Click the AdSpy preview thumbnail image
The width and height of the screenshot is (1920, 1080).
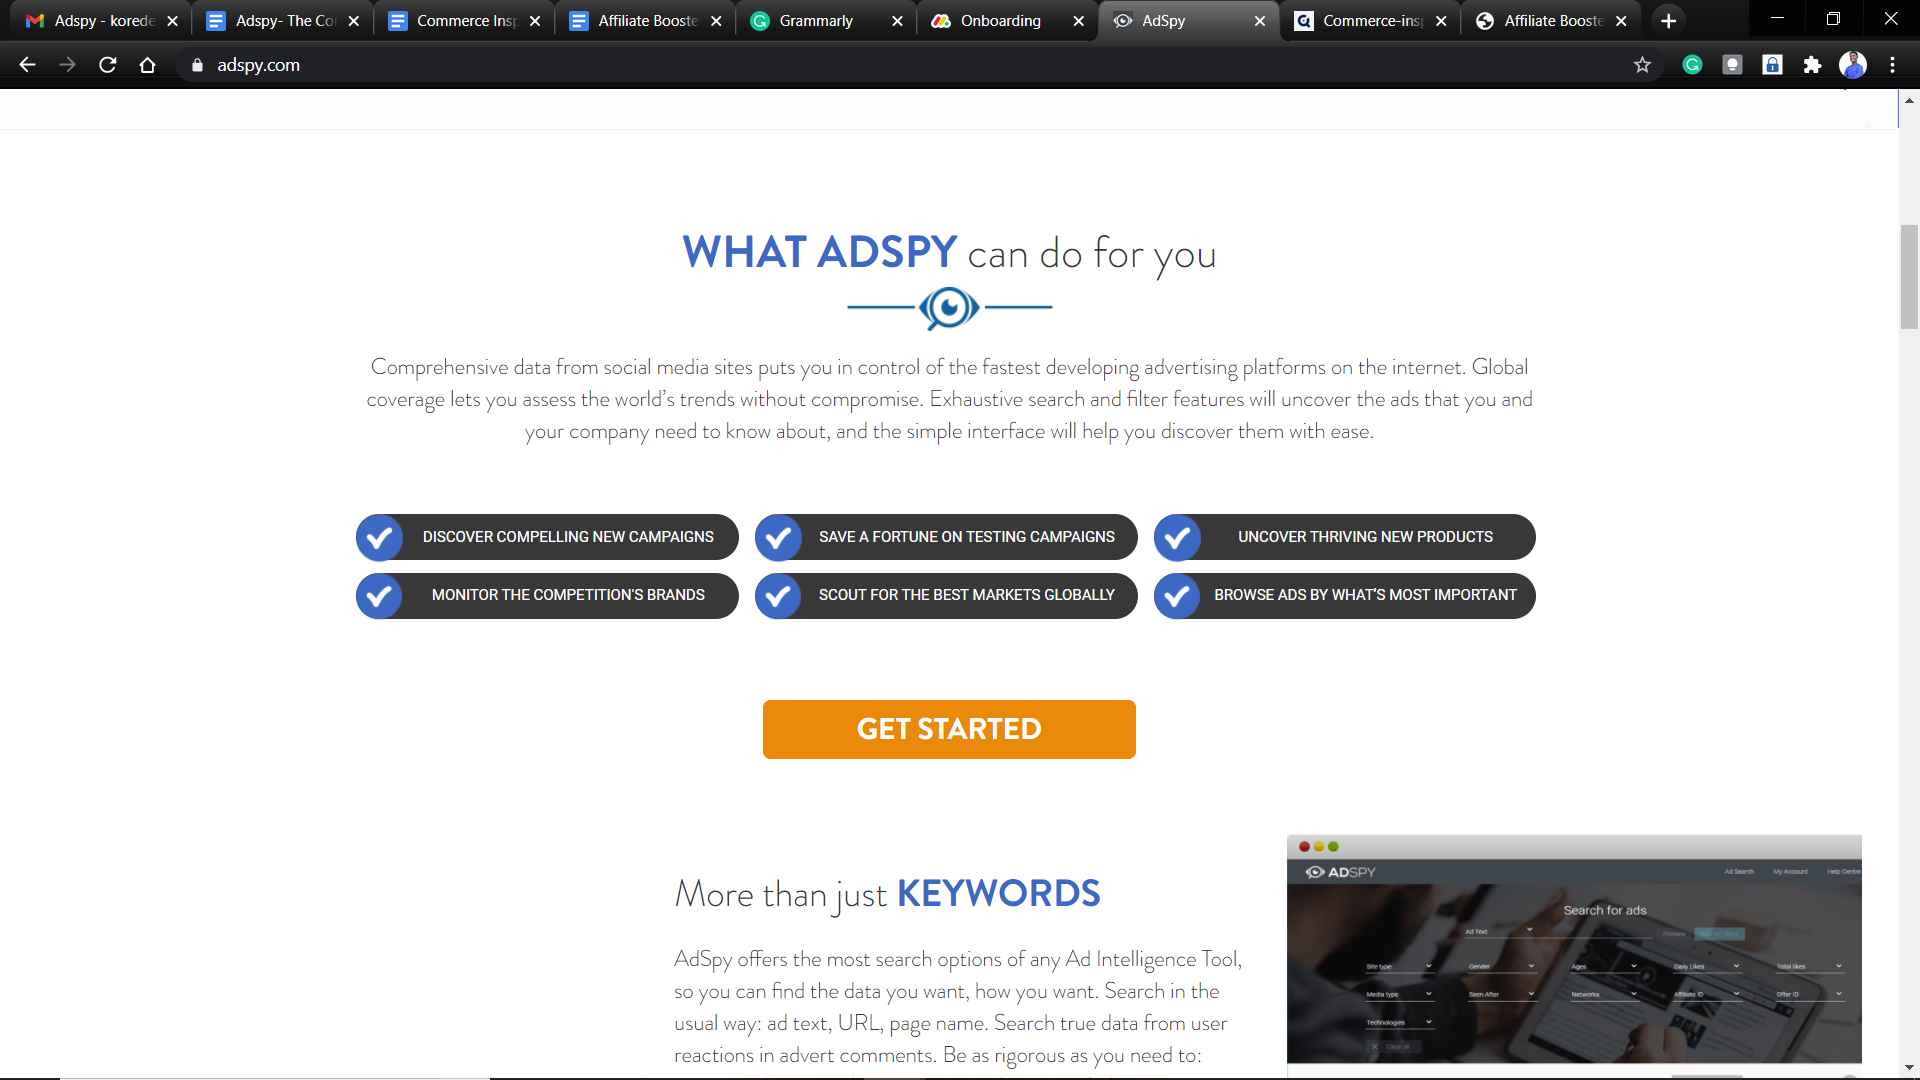(1576, 949)
